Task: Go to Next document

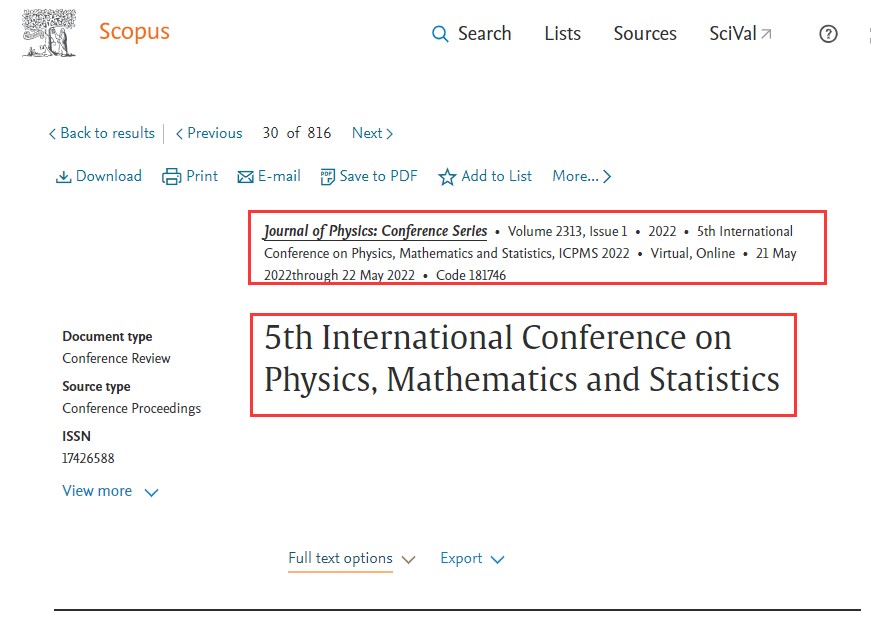Action: tap(372, 133)
